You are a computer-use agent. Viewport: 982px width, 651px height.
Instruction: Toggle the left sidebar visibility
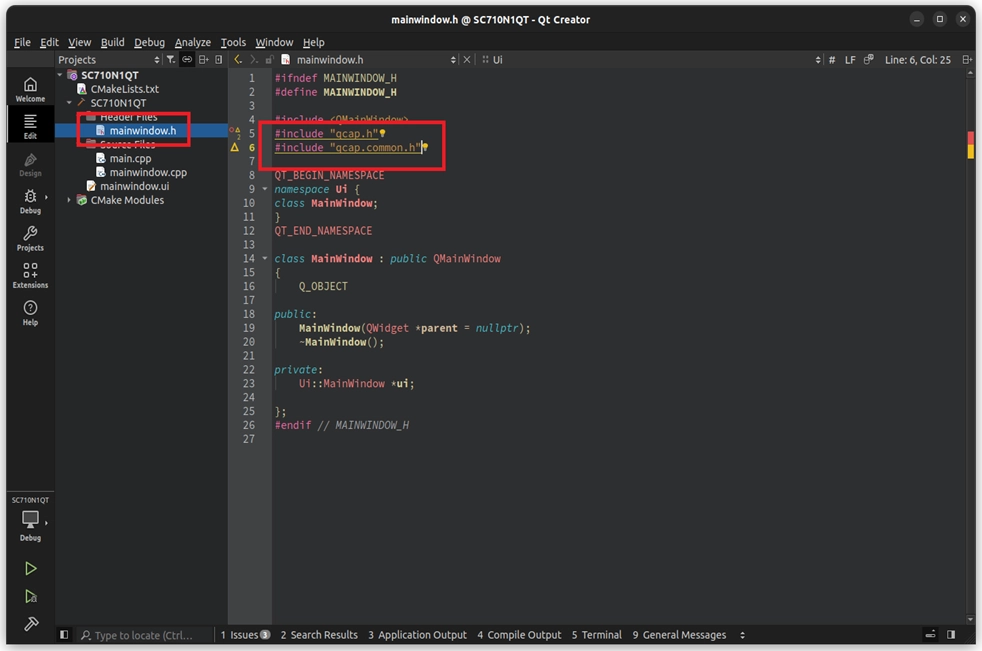pyautogui.click(x=64, y=635)
